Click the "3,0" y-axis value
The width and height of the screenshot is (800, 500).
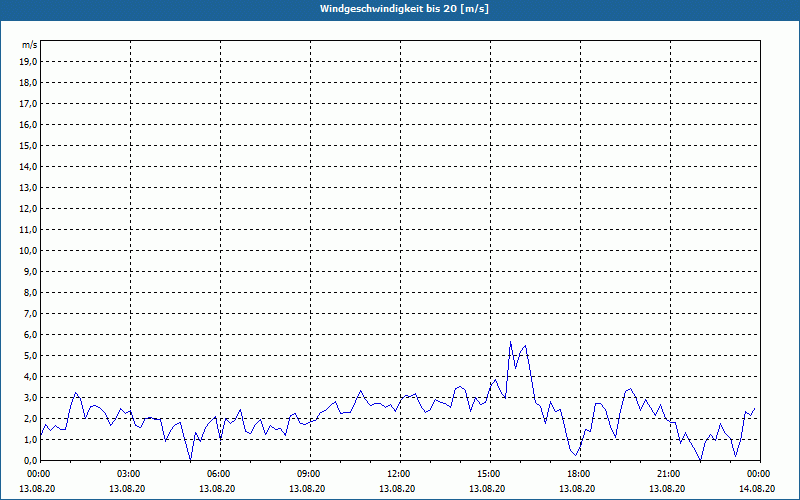click(x=30, y=397)
